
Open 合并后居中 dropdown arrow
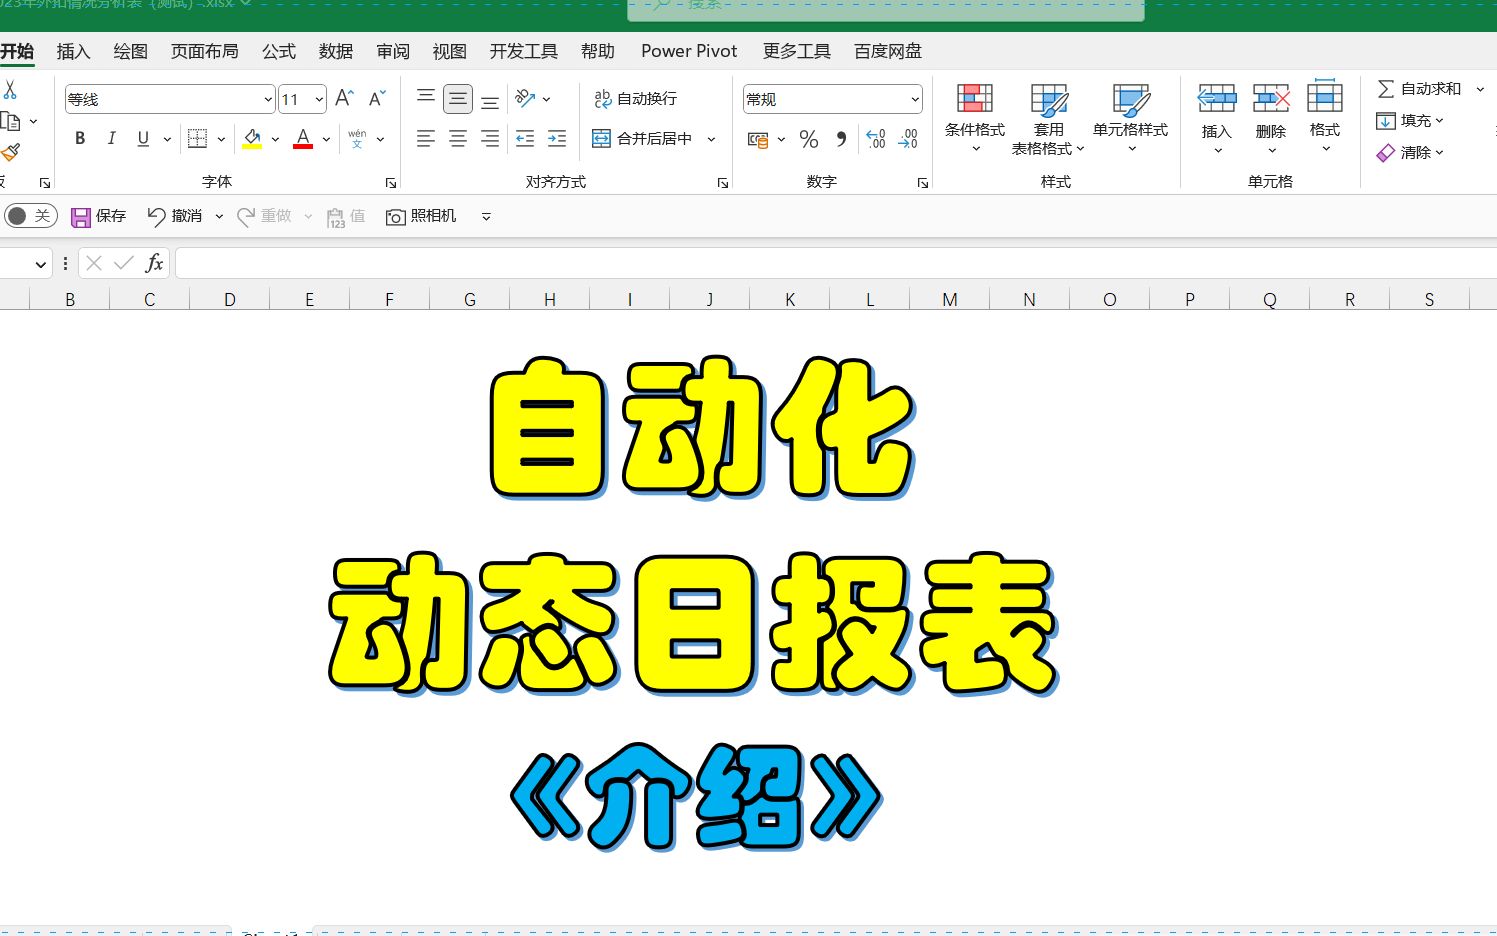(712, 139)
